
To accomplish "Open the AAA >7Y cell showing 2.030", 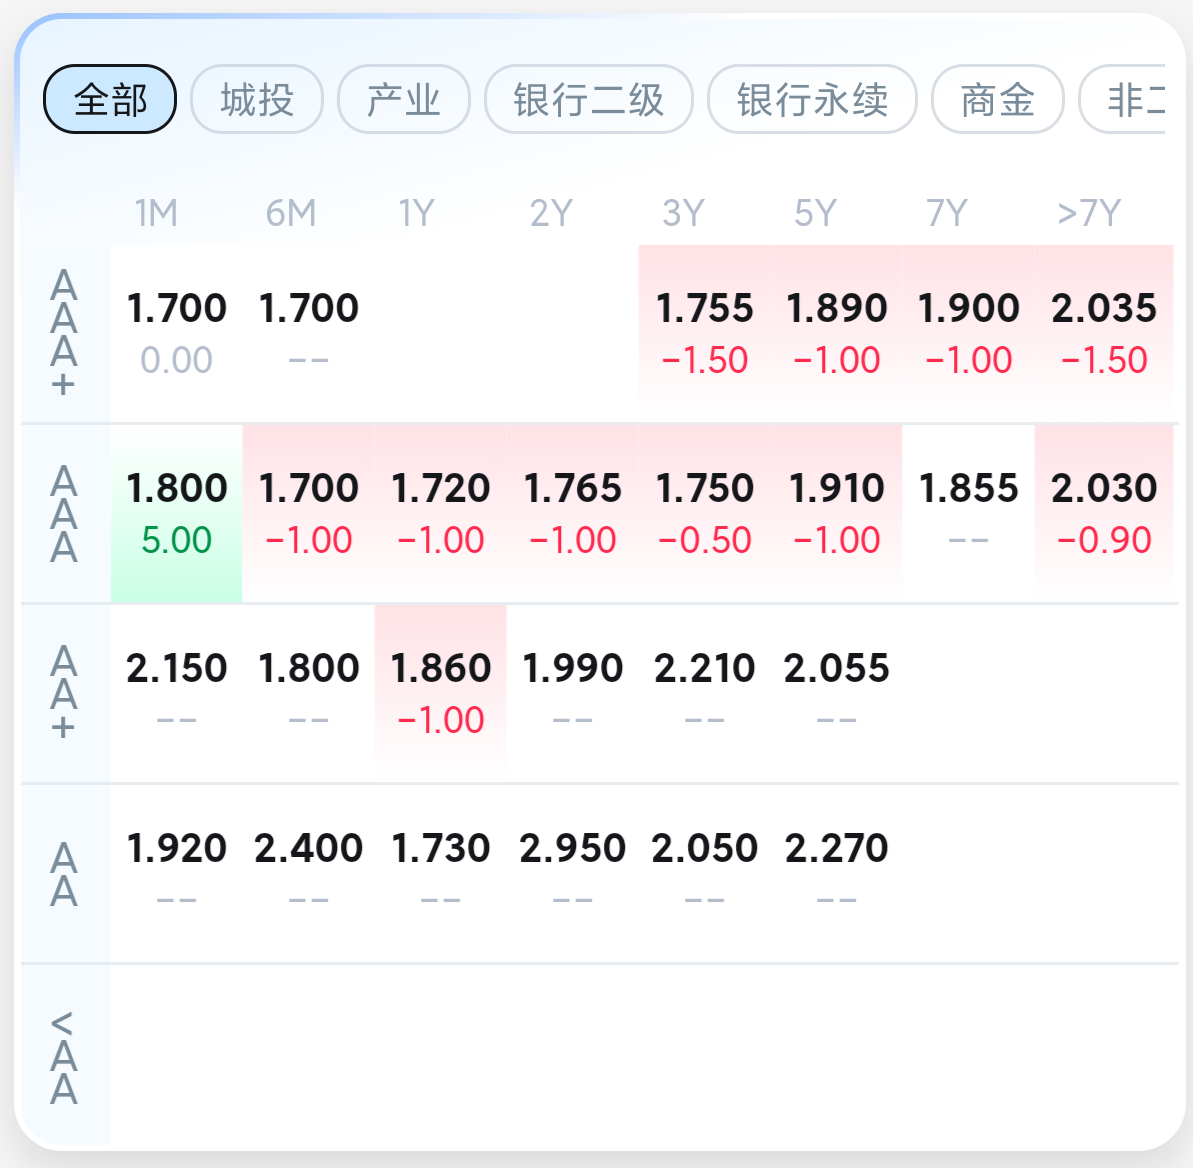I will (1104, 514).
